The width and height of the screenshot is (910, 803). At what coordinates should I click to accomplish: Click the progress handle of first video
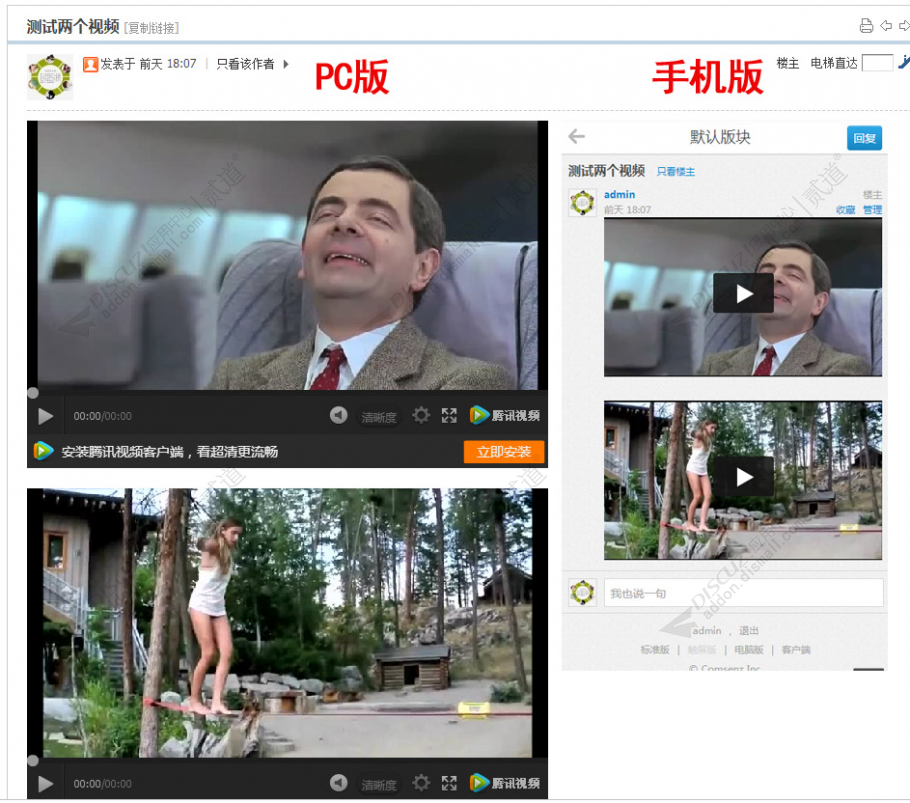tap(33, 393)
